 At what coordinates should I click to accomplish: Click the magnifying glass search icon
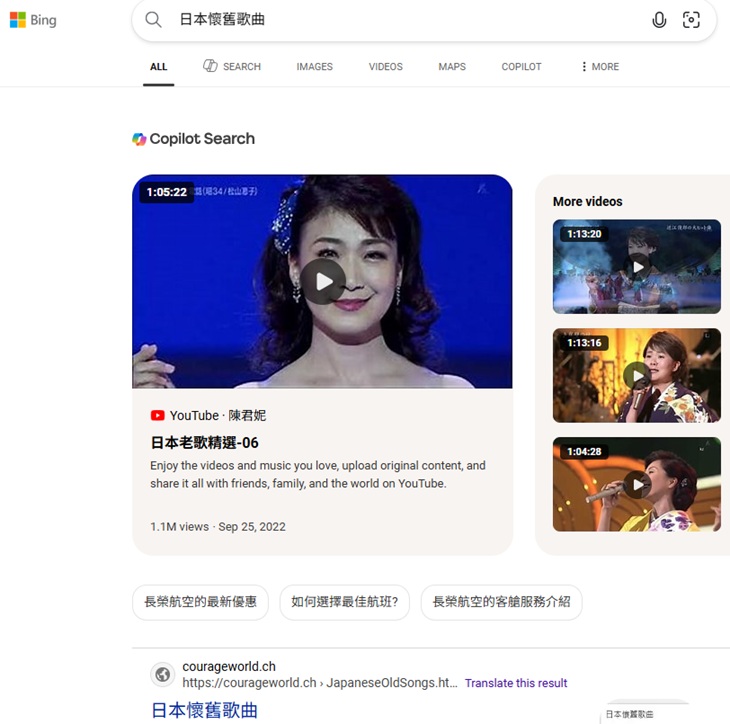coord(153,20)
